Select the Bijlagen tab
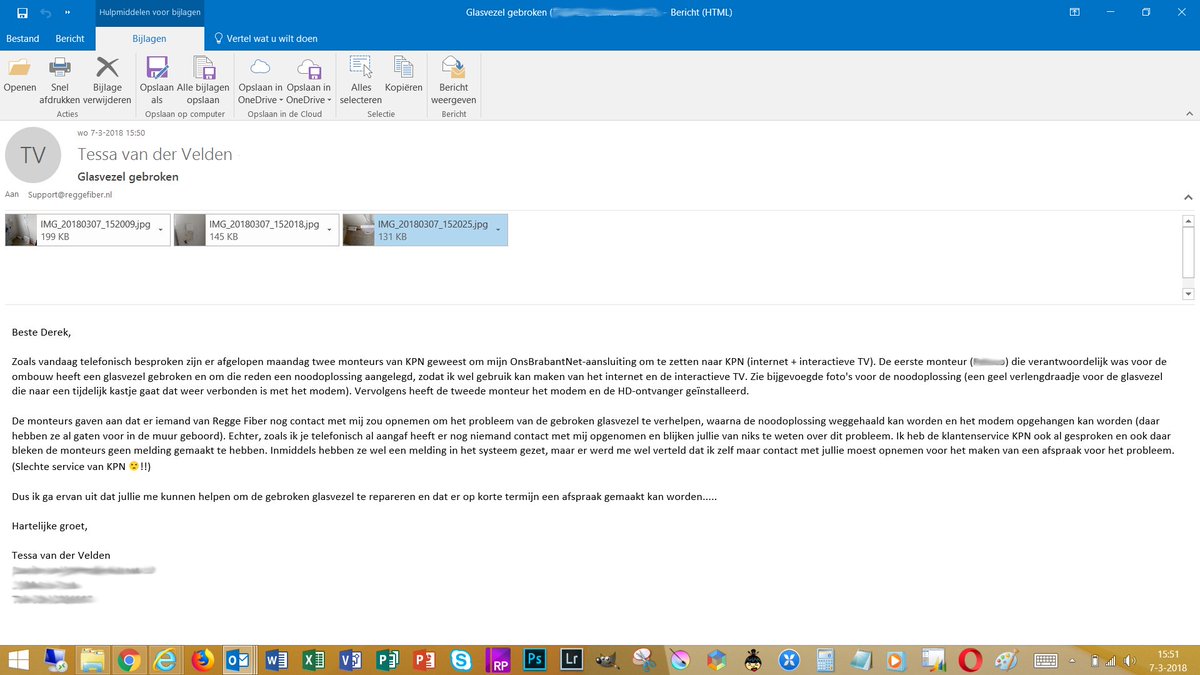The height and width of the screenshot is (675, 1200). click(x=150, y=39)
